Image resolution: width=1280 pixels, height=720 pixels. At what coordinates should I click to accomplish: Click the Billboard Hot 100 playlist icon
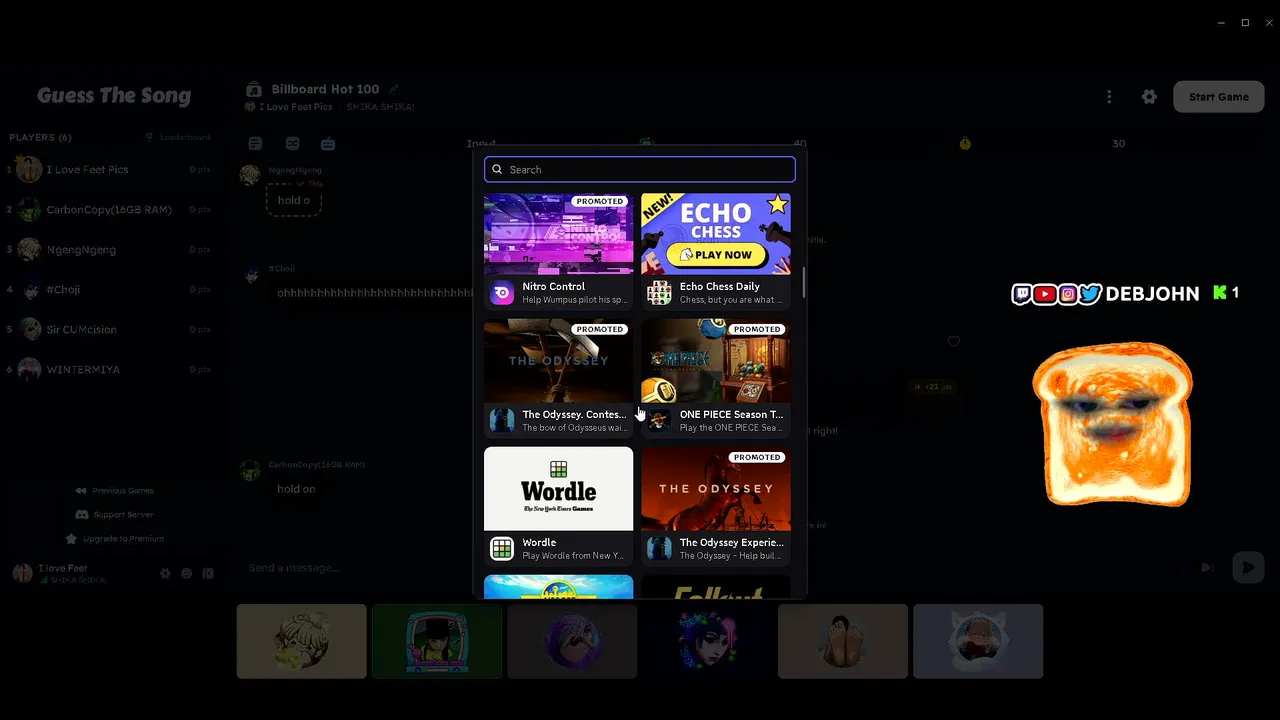click(254, 90)
